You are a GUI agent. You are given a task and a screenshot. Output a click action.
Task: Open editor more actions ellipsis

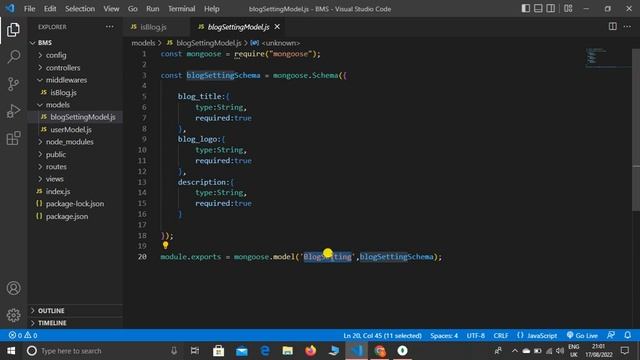pos(627,27)
